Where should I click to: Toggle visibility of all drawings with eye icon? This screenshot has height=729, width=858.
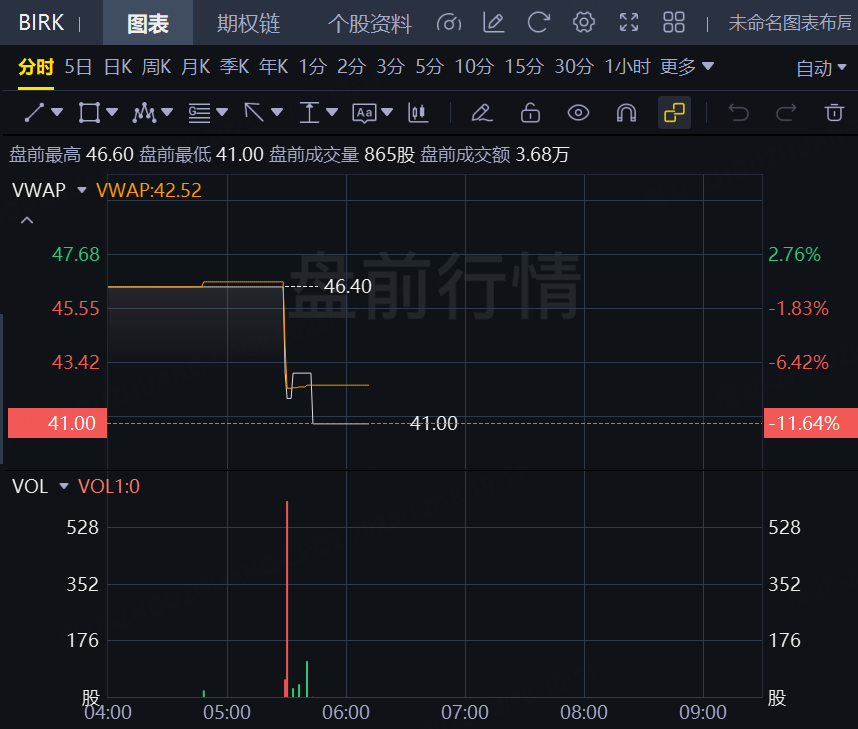(x=578, y=113)
